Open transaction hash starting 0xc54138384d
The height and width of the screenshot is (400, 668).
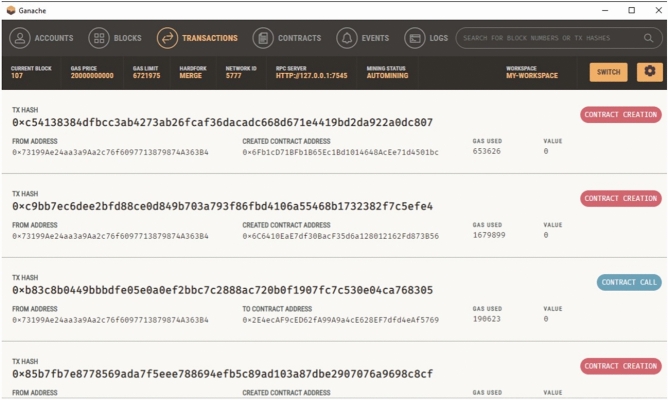[x=222, y=122]
